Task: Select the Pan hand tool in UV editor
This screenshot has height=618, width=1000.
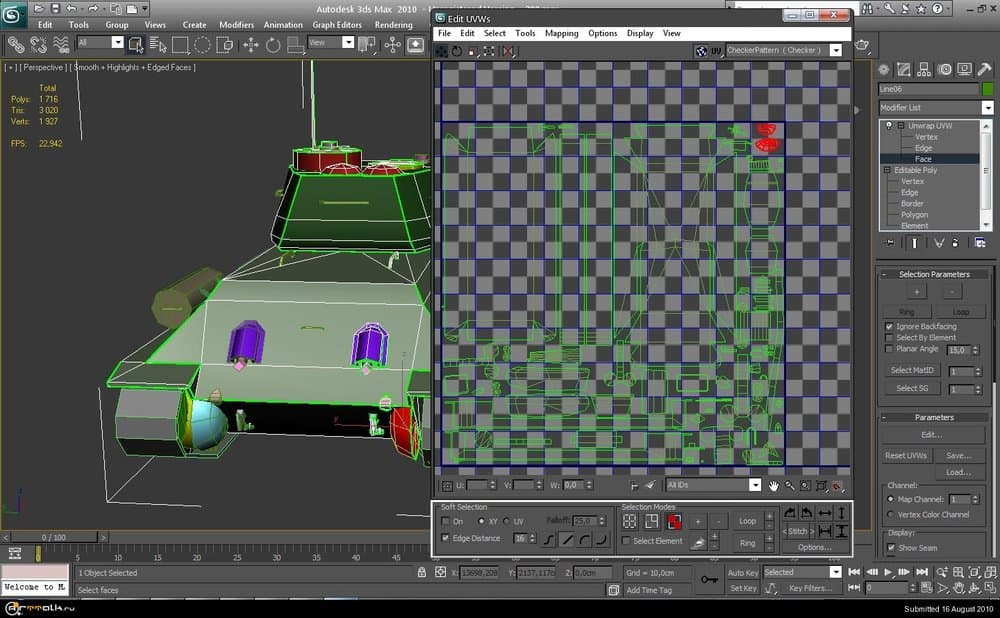Action: click(773, 485)
